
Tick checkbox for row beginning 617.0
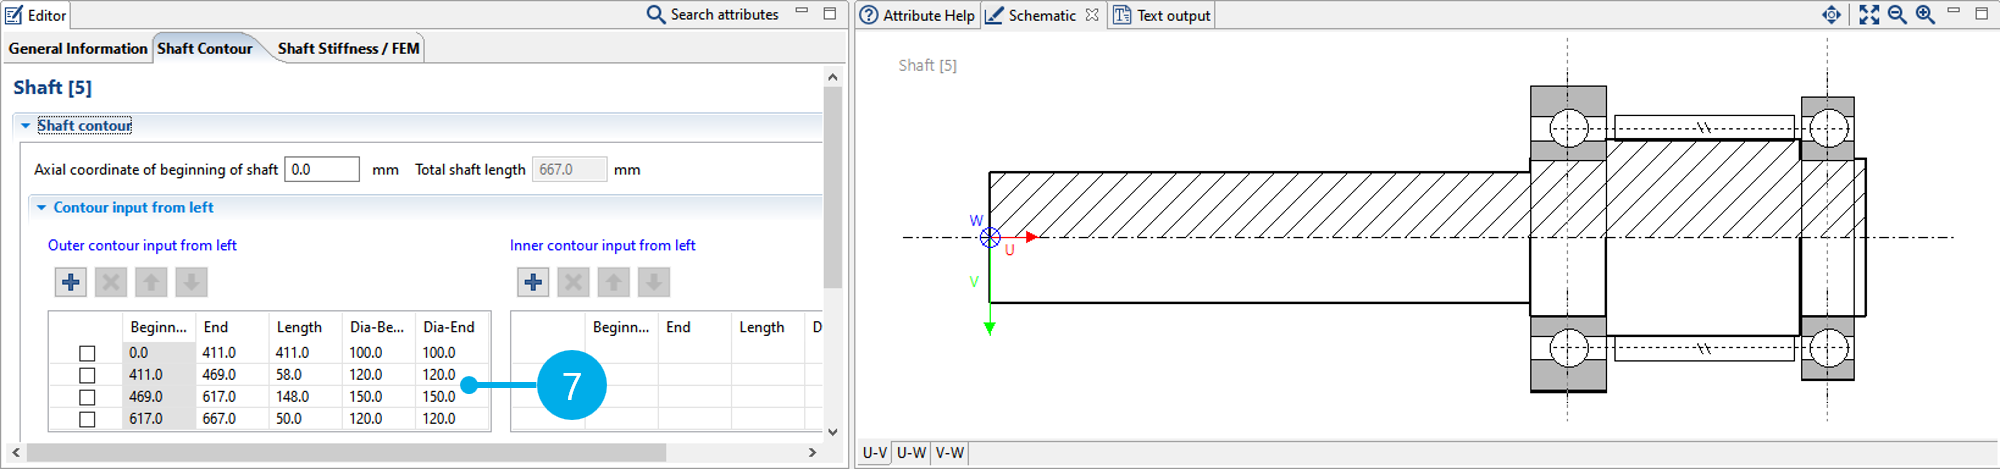coord(87,419)
